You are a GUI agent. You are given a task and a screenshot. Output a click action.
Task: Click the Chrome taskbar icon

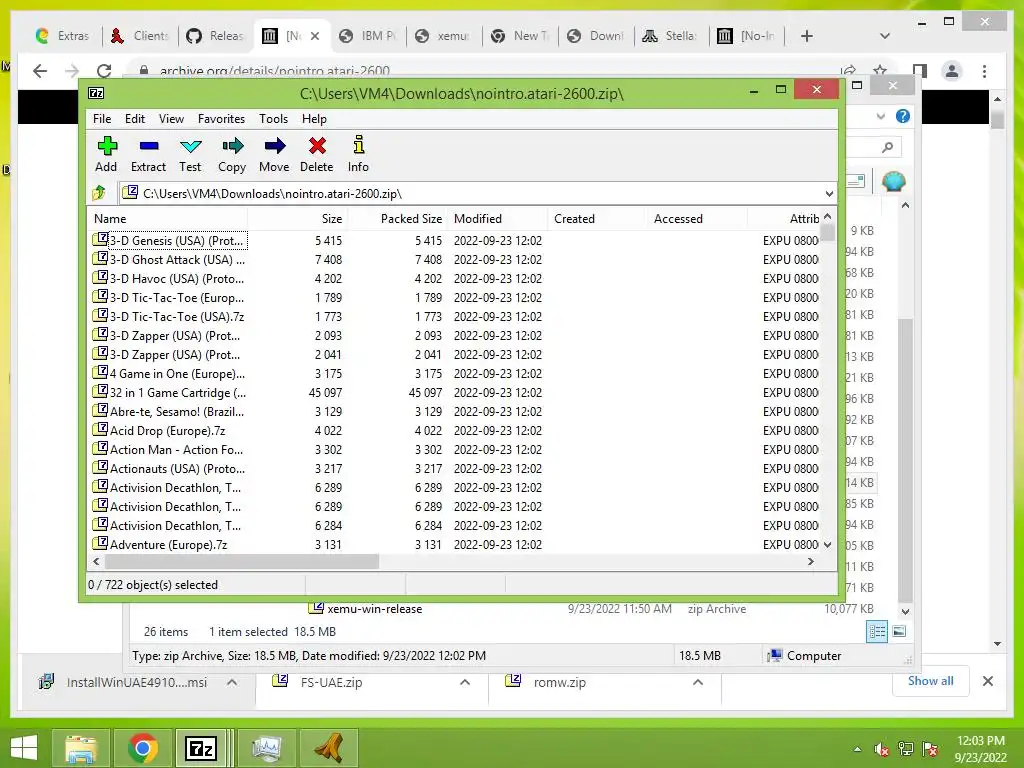pos(142,748)
